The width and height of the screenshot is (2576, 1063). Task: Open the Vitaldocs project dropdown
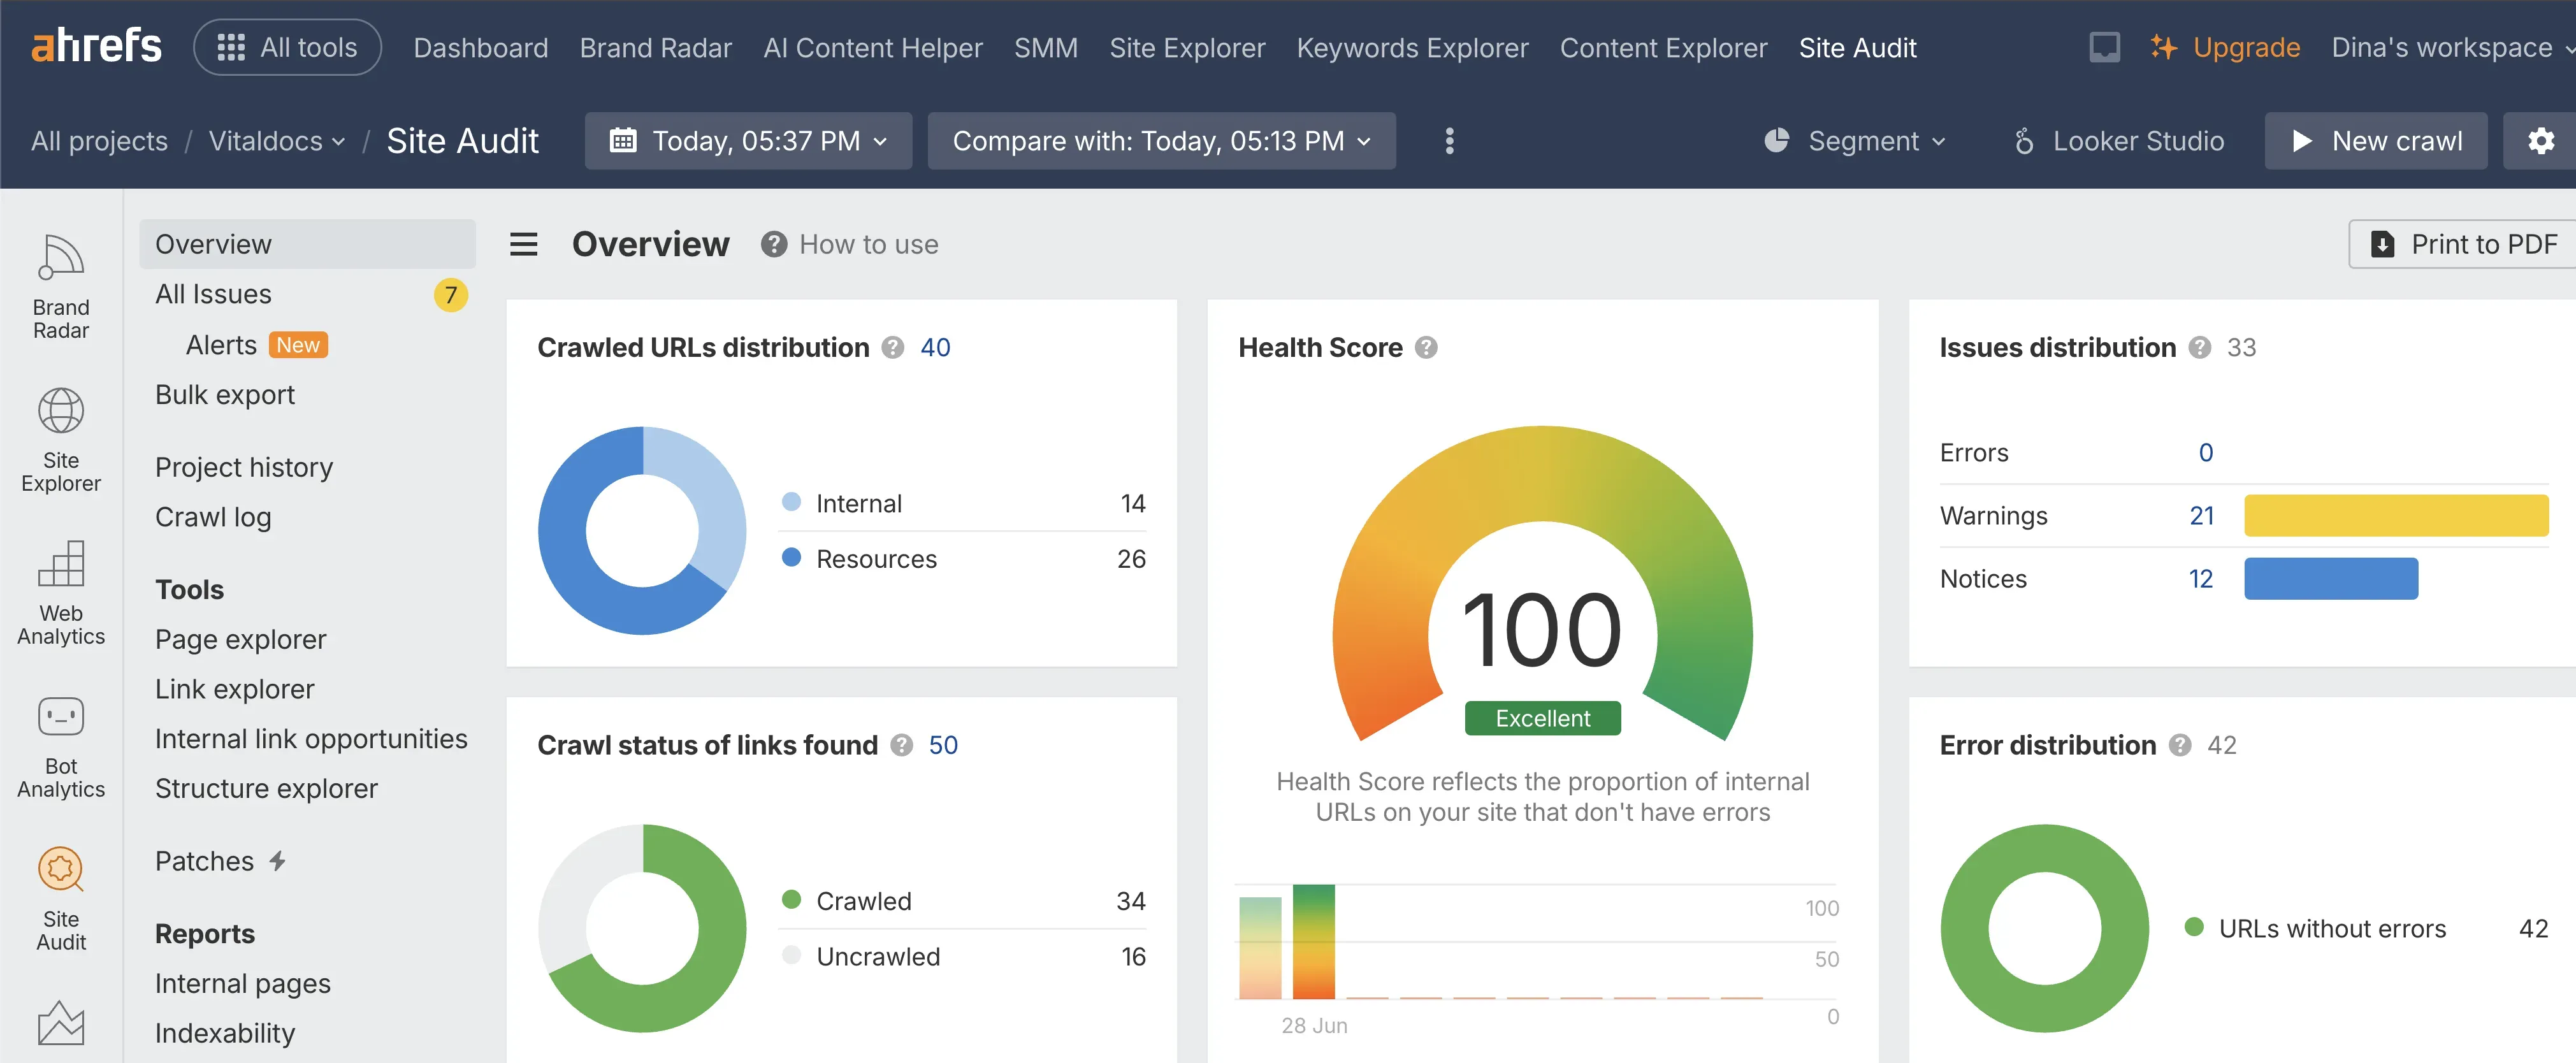tap(276, 141)
